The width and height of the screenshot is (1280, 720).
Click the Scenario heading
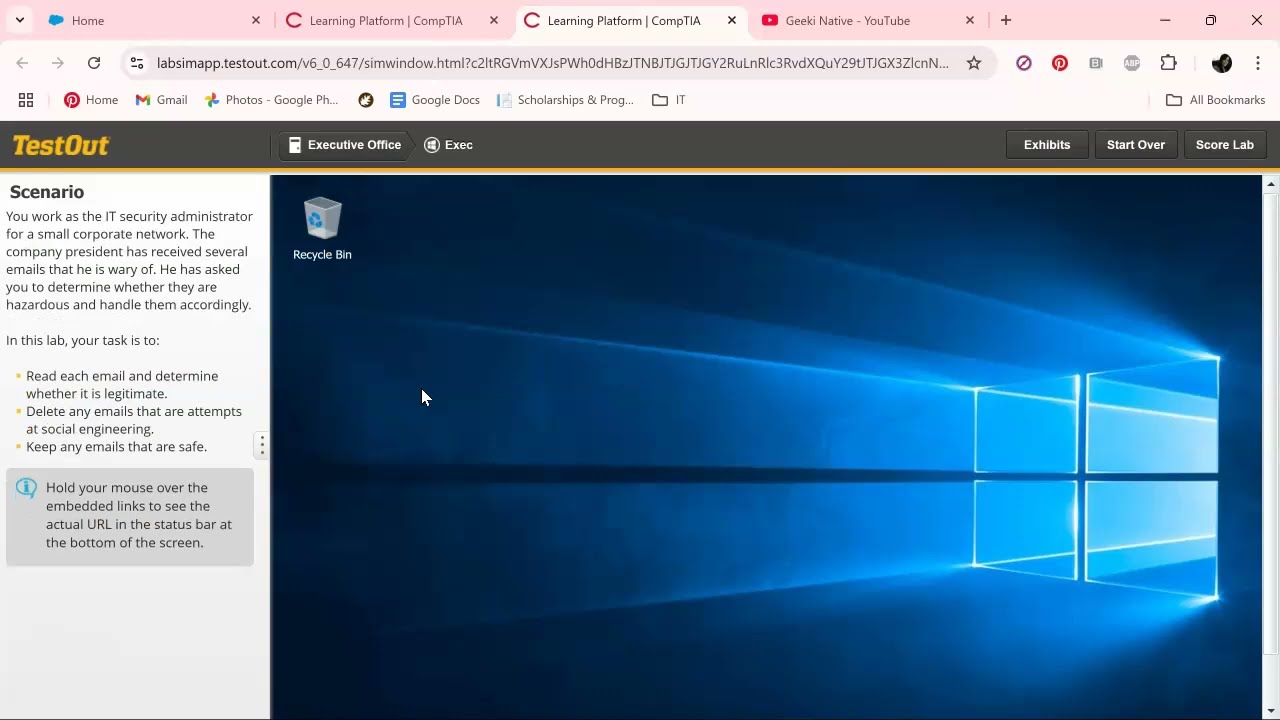[47, 192]
